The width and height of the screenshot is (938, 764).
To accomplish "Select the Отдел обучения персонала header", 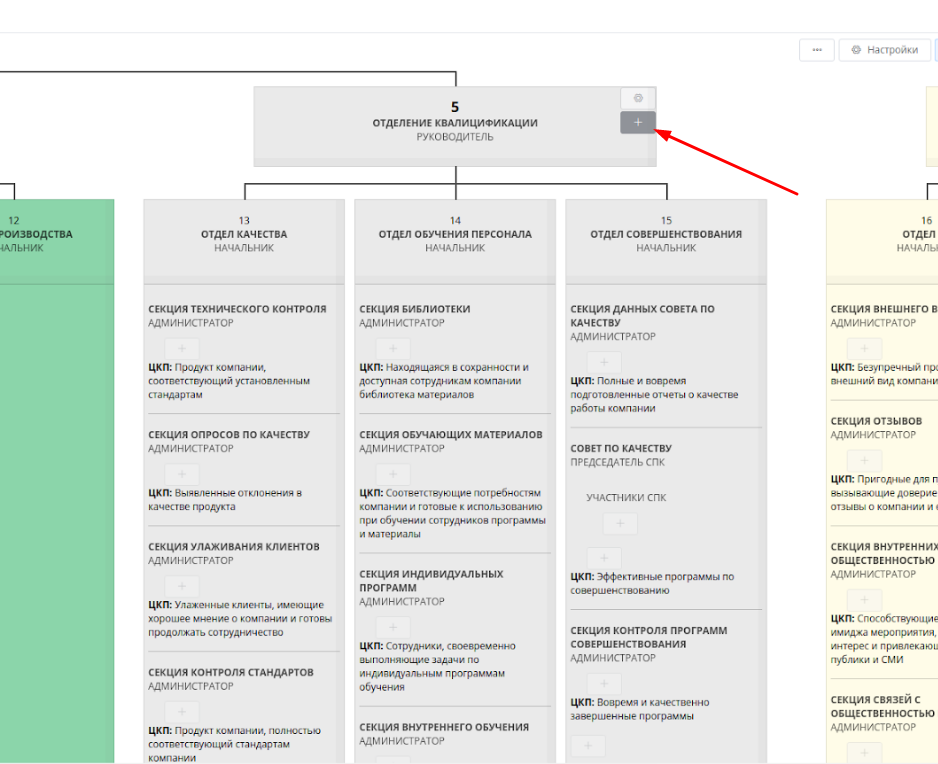I will coord(455,235).
